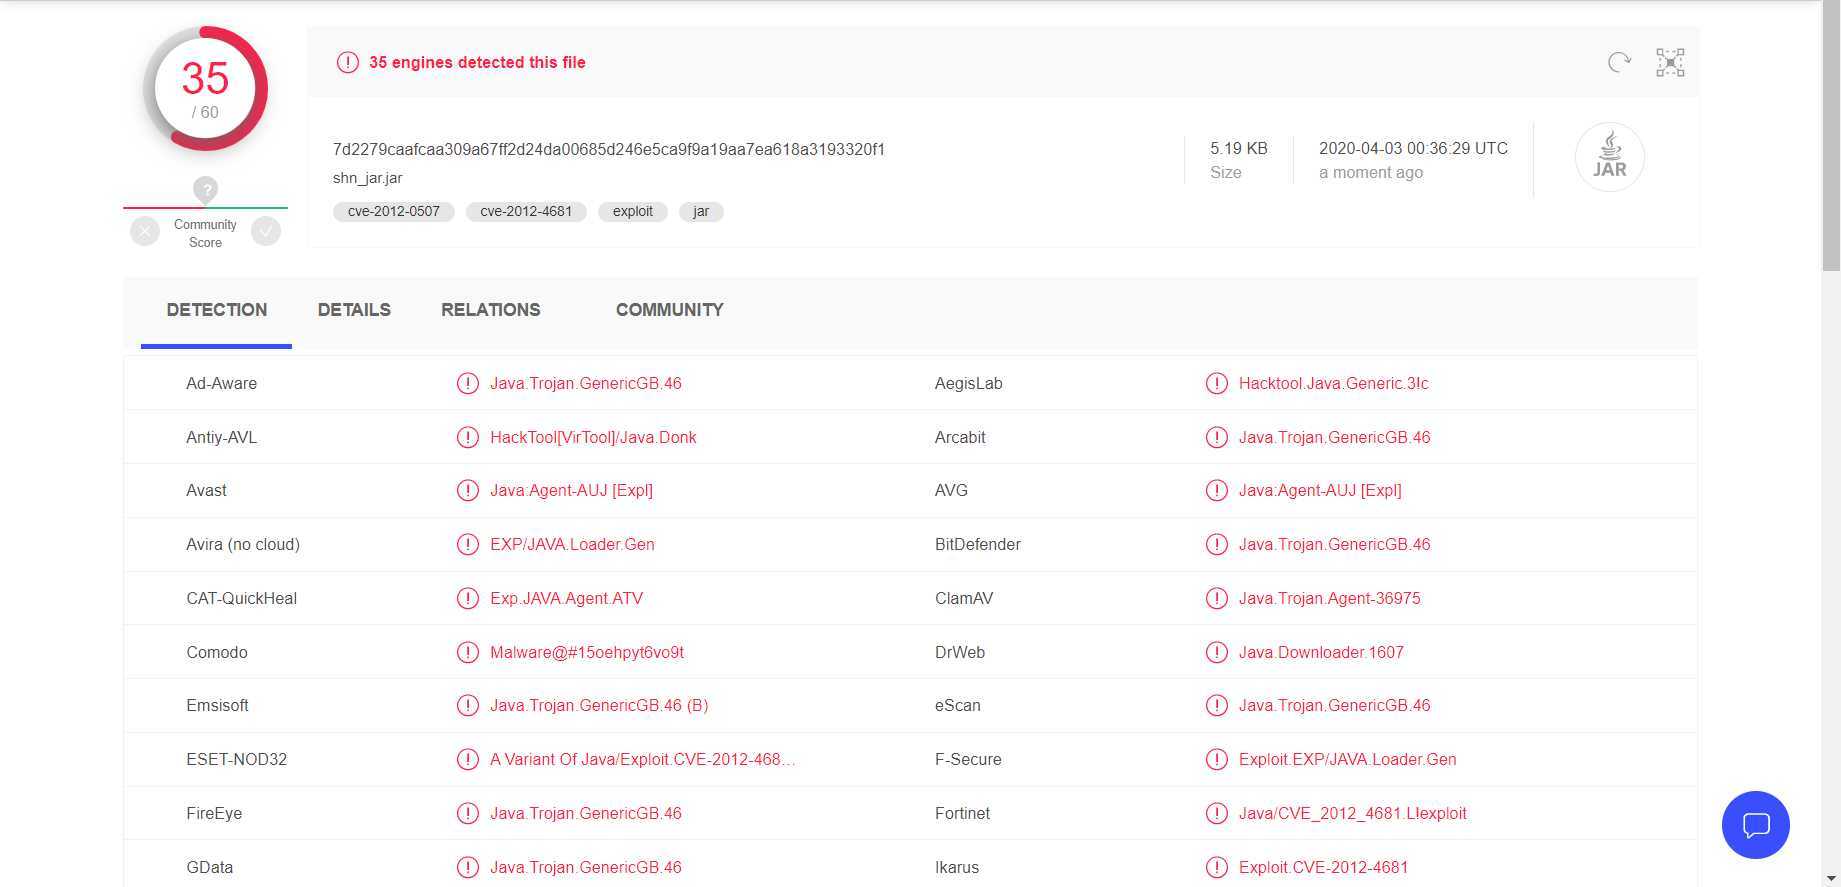Click the warning icon in the Ikarus row
Image resolution: width=1841 pixels, height=887 pixels.
point(1216,867)
